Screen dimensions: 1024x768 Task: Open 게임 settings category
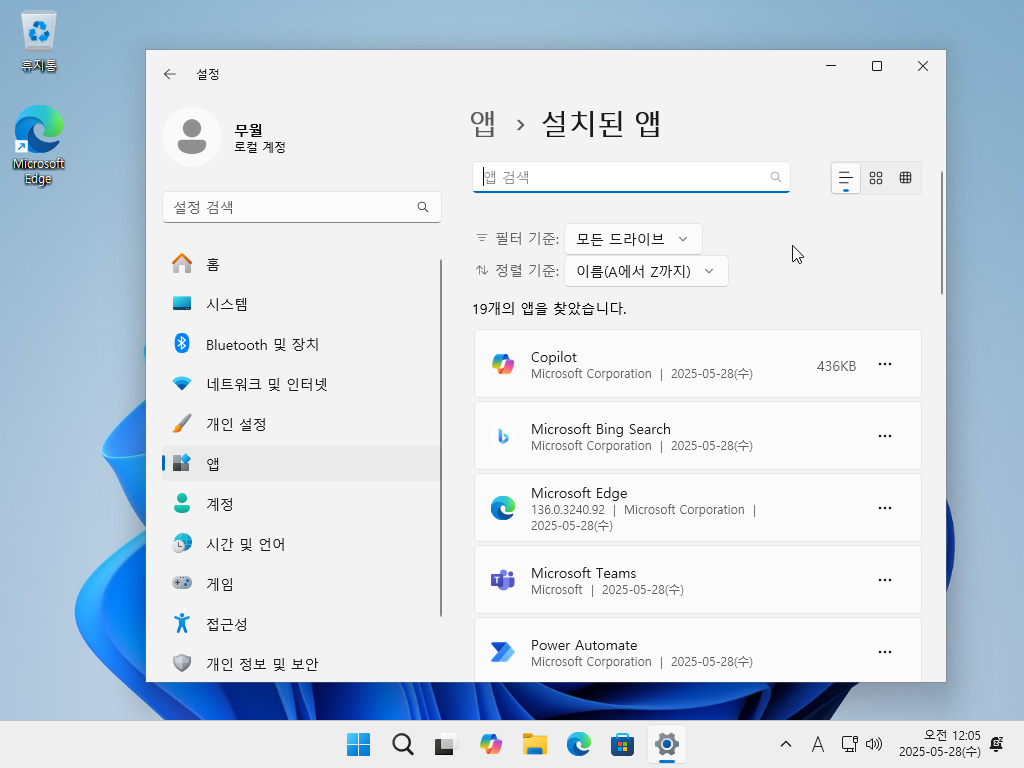click(301, 584)
